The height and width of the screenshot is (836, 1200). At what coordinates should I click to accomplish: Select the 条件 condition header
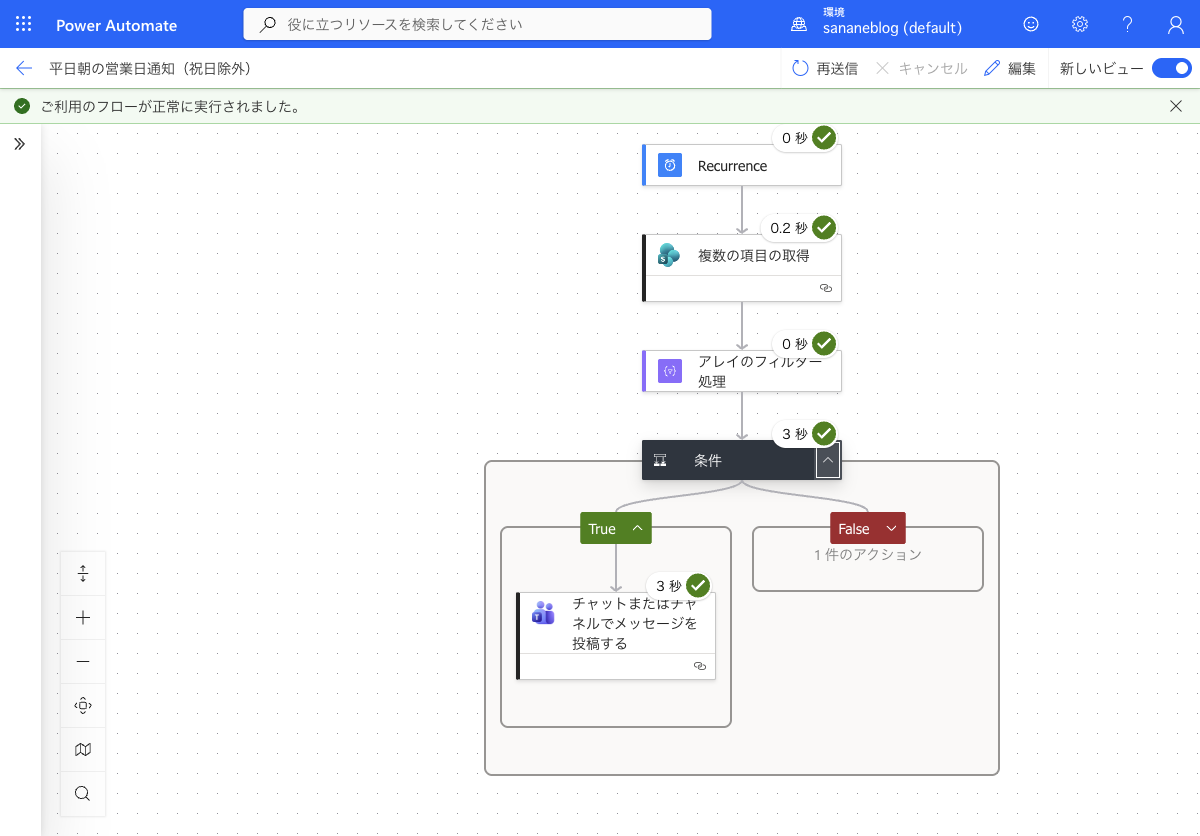tap(742, 461)
